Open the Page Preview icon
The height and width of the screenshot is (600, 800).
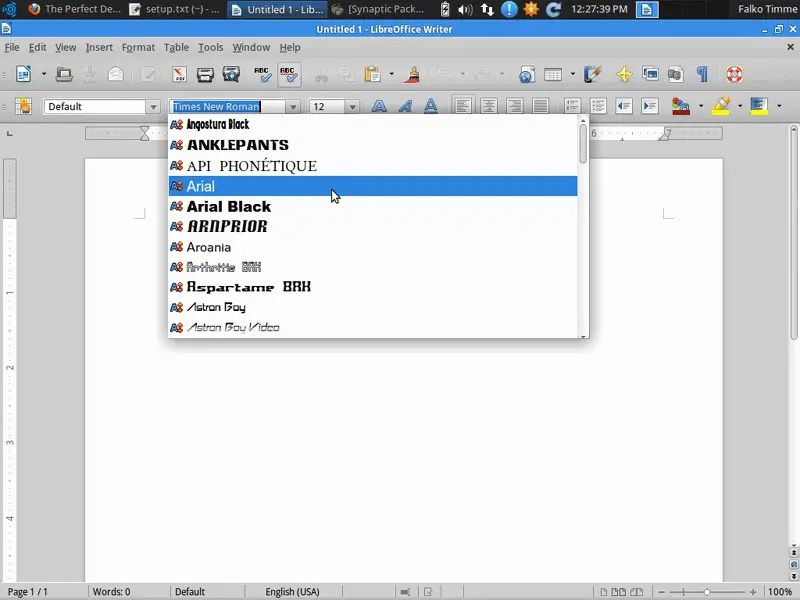pos(231,74)
